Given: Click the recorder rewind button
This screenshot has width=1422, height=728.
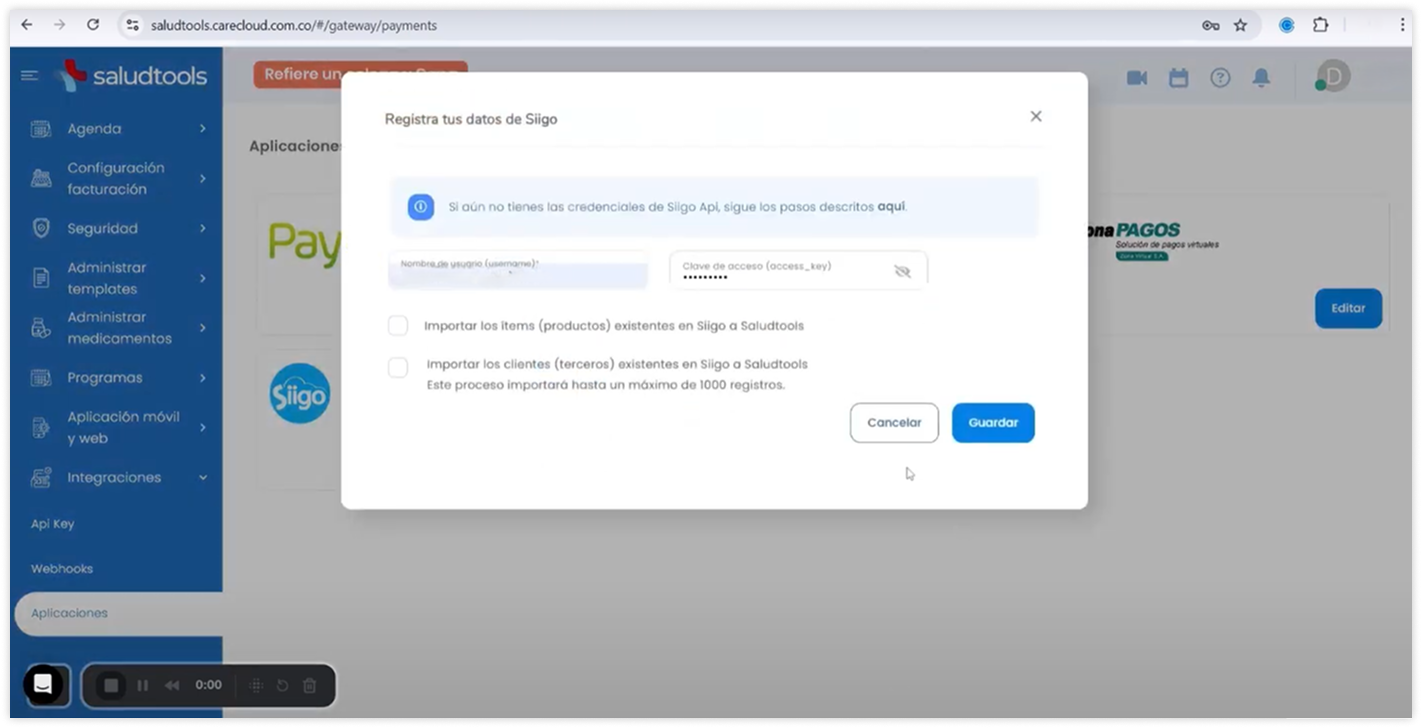Looking at the screenshot, I should click(x=172, y=685).
